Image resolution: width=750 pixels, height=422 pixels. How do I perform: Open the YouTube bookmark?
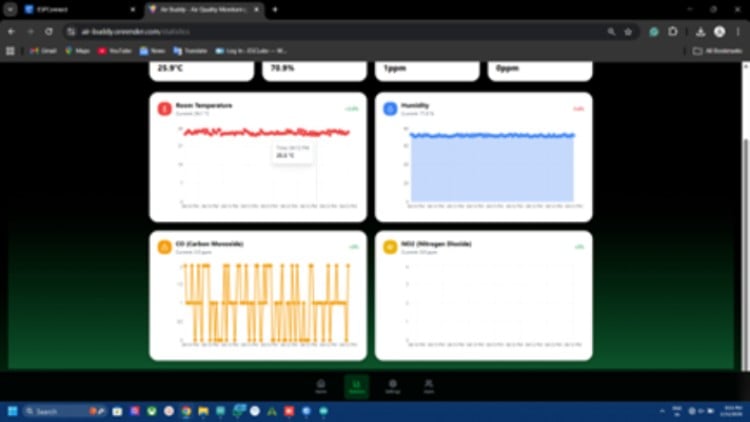pos(115,51)
